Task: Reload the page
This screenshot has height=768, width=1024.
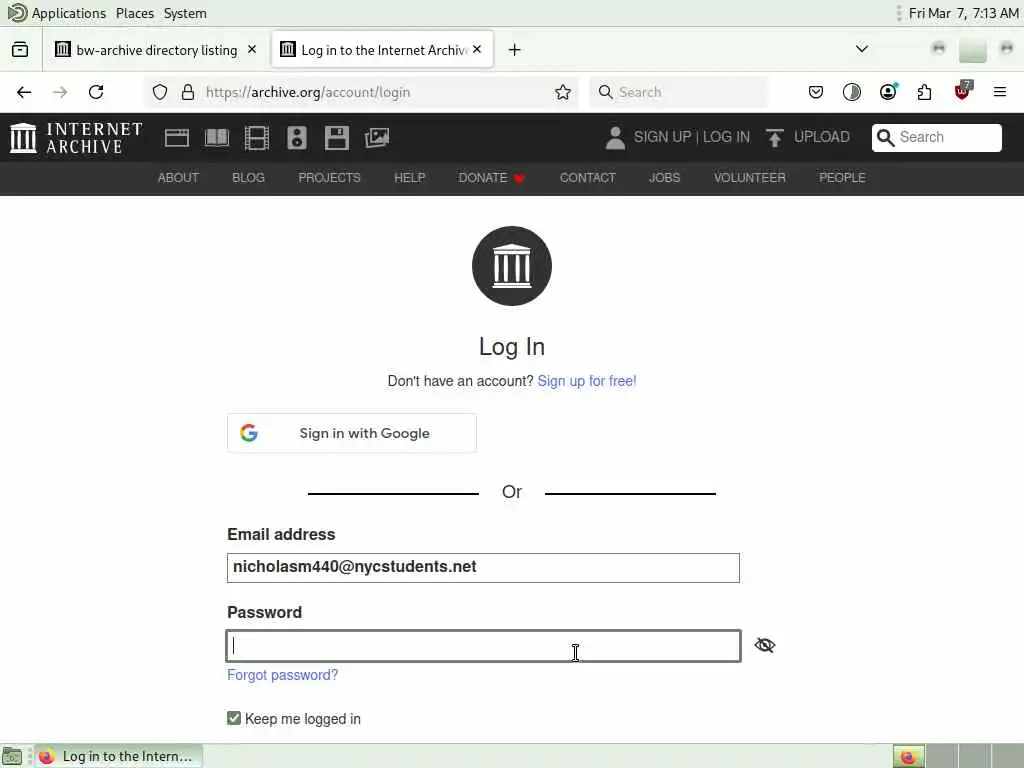Action: tap(96, 92)
